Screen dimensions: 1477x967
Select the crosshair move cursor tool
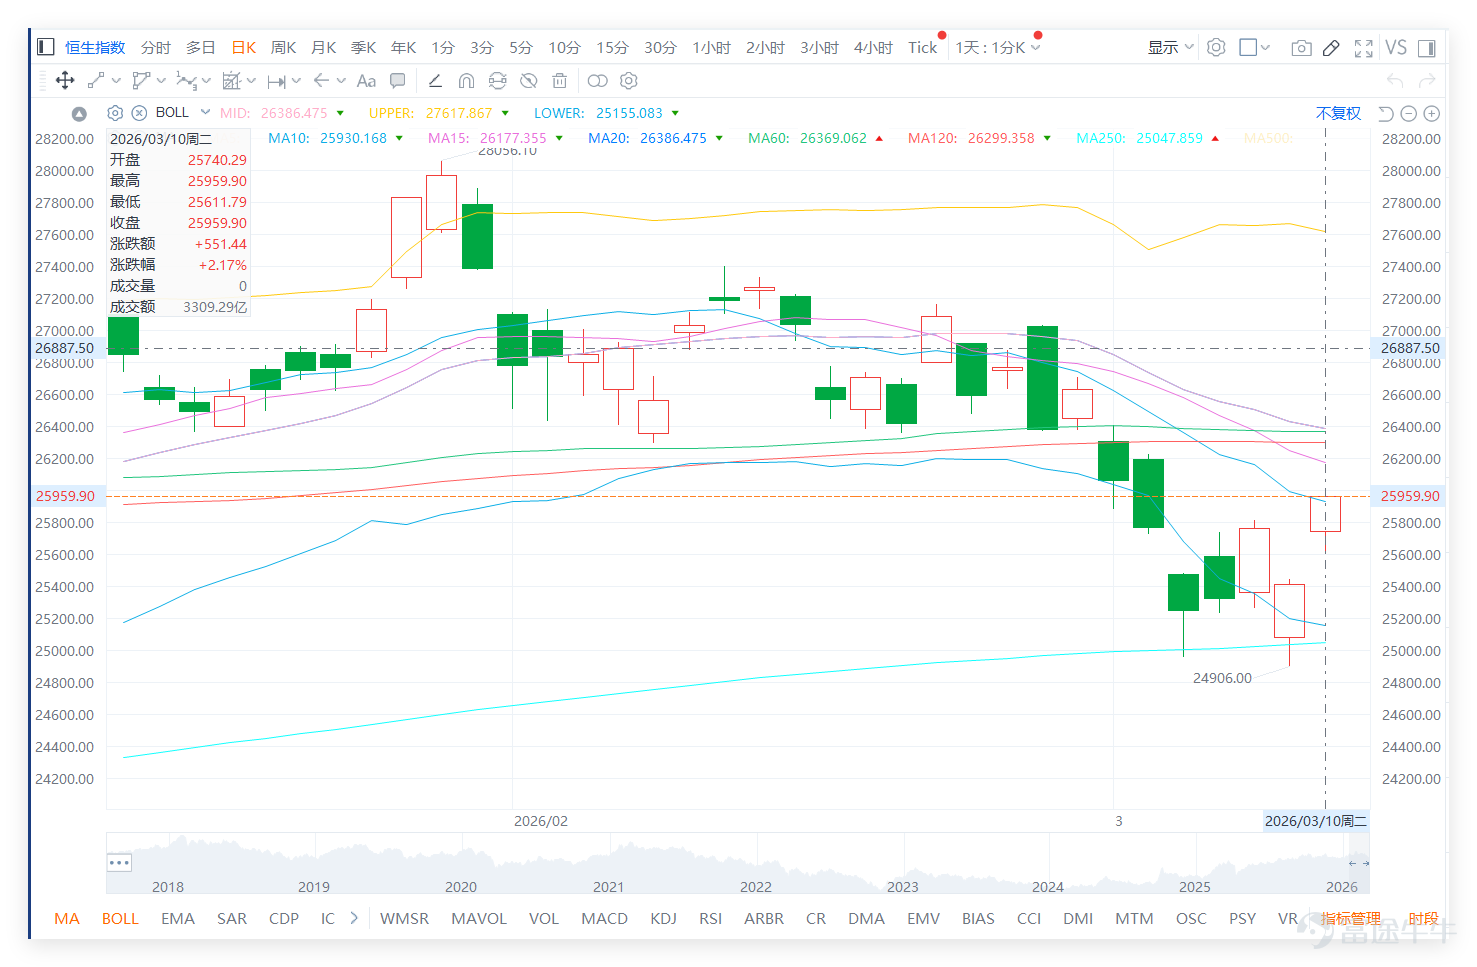tap(65, 80)
